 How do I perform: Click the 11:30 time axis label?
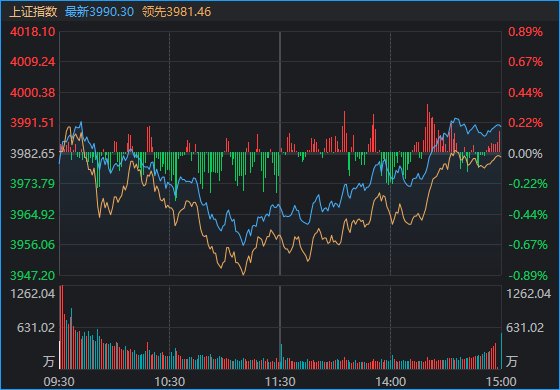(x=280, y=382)
